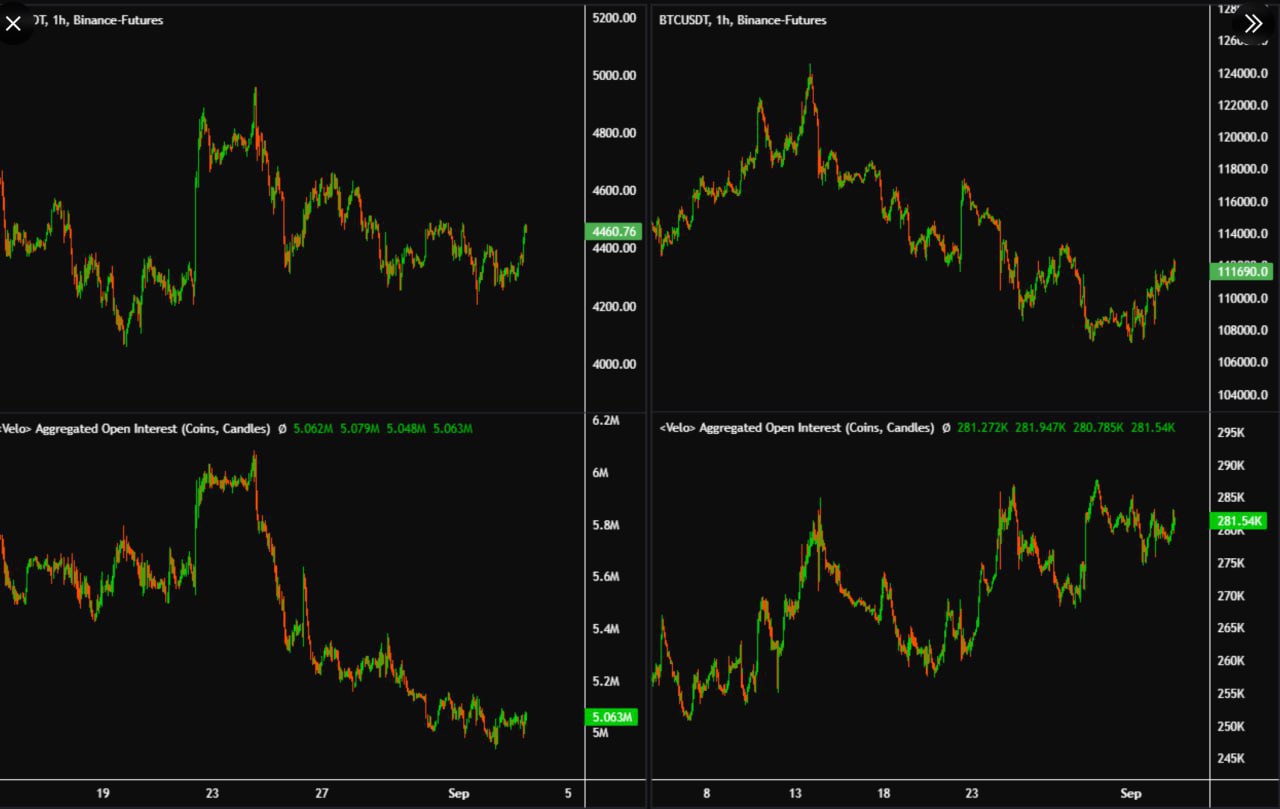Click the 27 date on the left time axis
The image size is (1280, 809).
tap(322, 794)
